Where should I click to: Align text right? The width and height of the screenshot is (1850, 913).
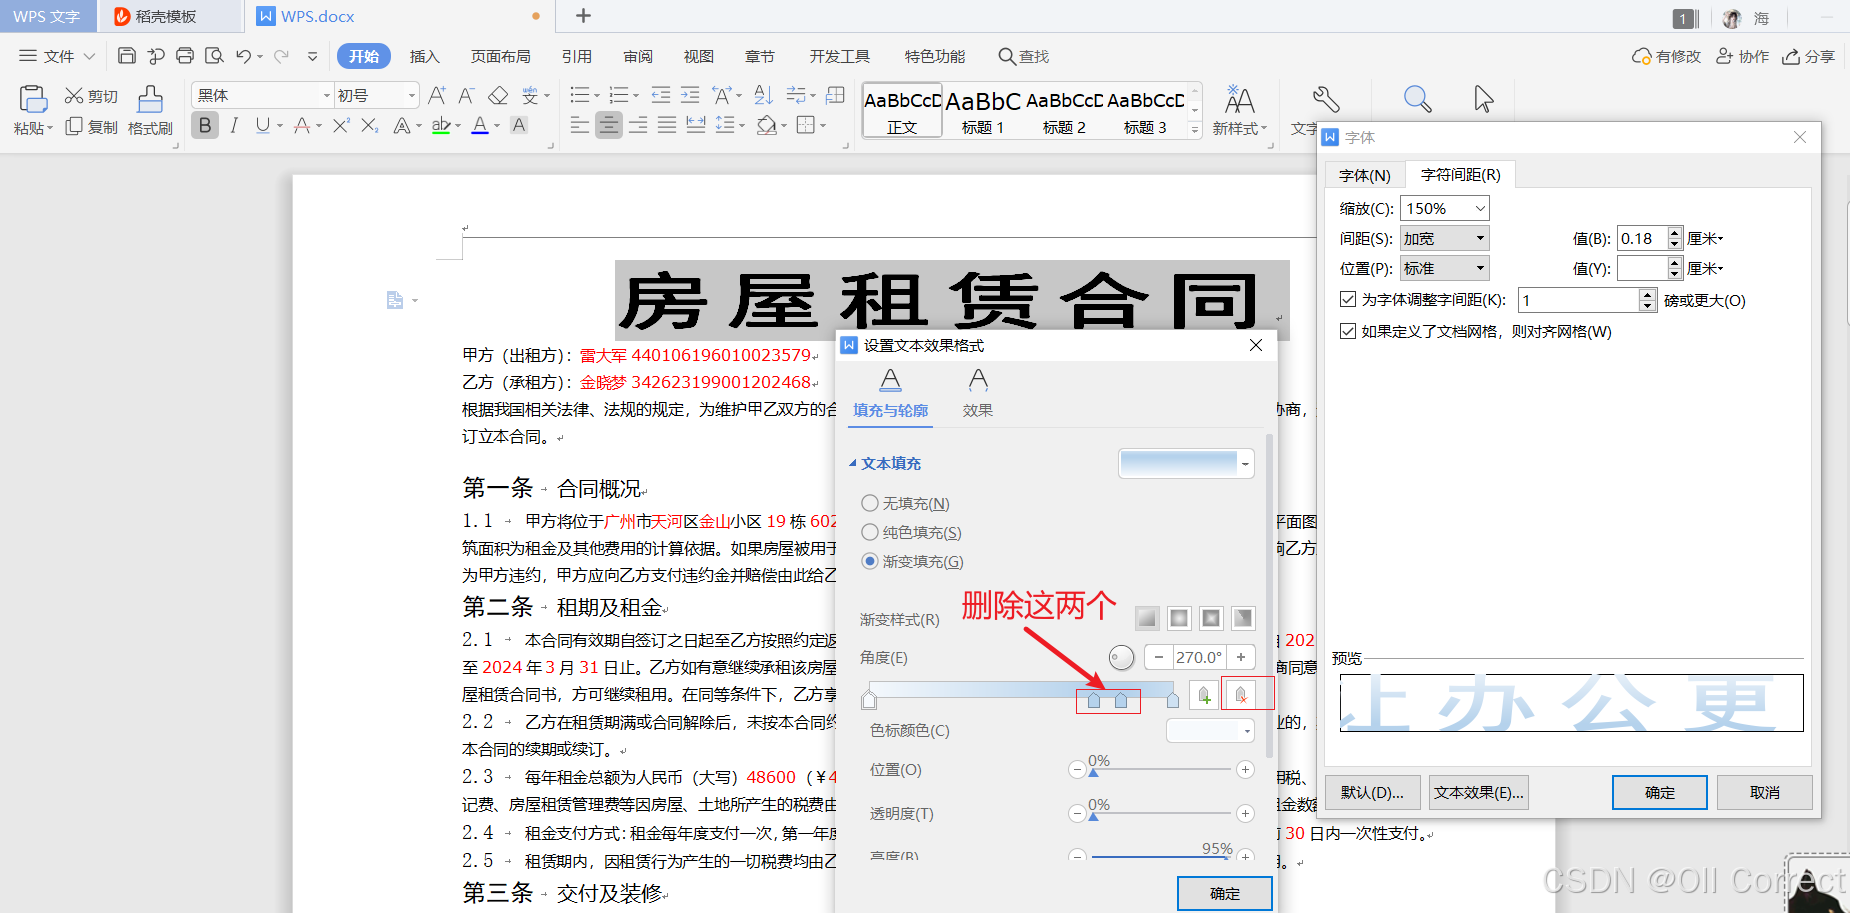click(638, 125)
